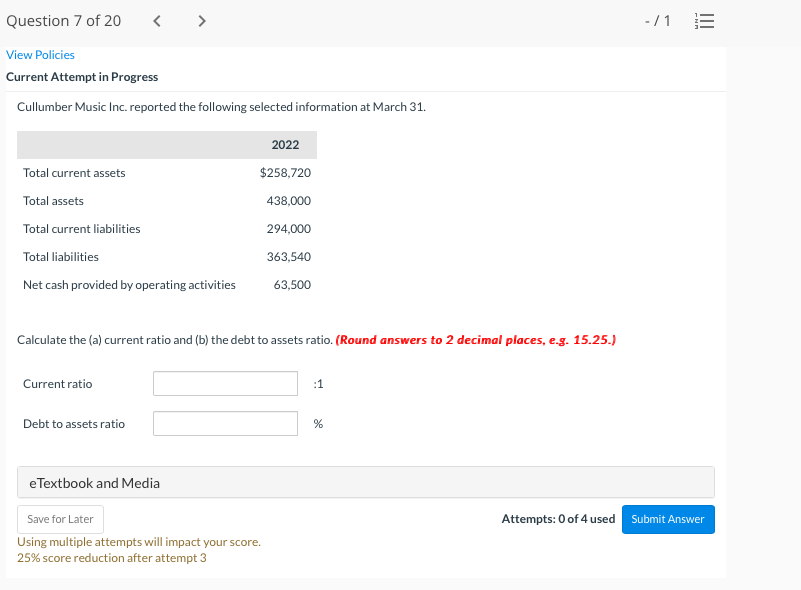Screen dimensions: 801x590
Task: Select the Question 7 of 20 label
Action: click(x=64, y=20)
